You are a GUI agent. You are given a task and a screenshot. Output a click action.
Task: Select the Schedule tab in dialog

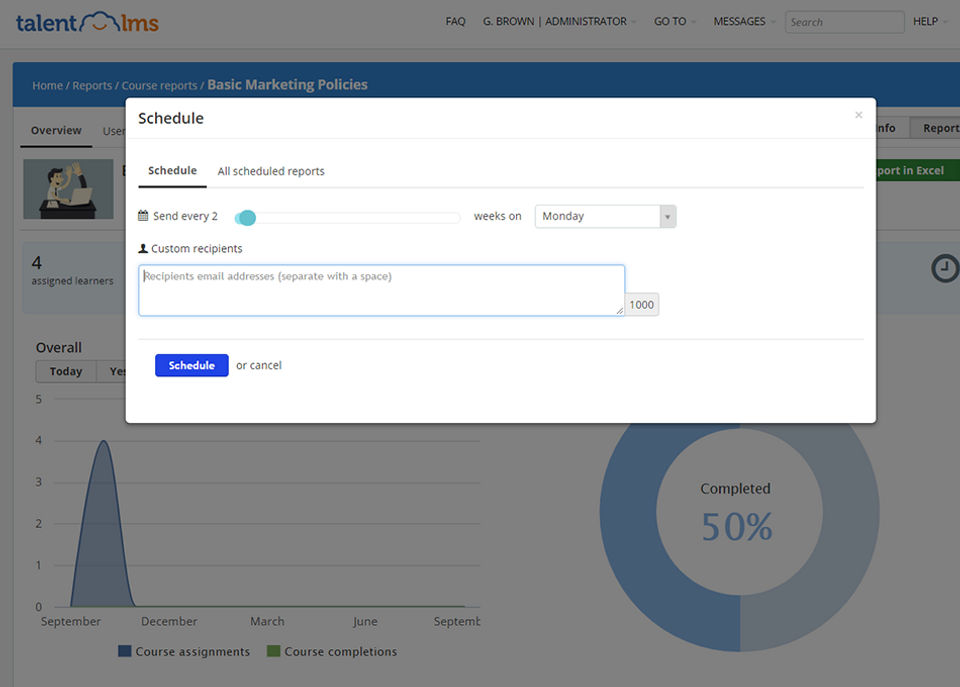[x=172, y=171]
